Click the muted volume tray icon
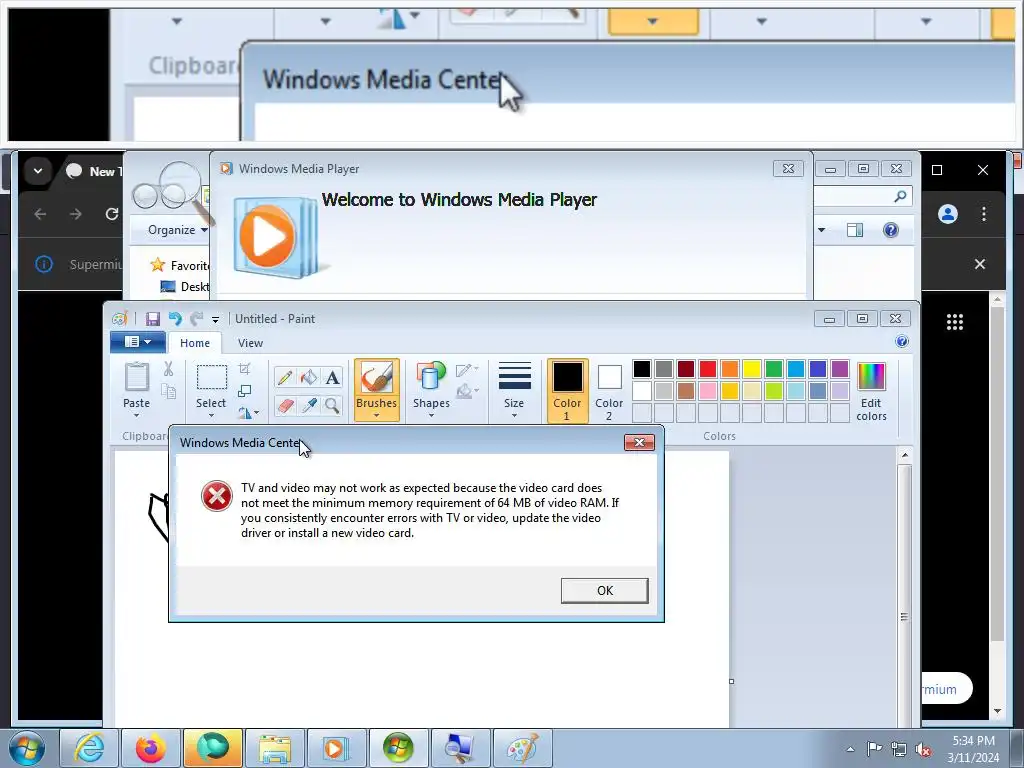 [x=923, y=749]
